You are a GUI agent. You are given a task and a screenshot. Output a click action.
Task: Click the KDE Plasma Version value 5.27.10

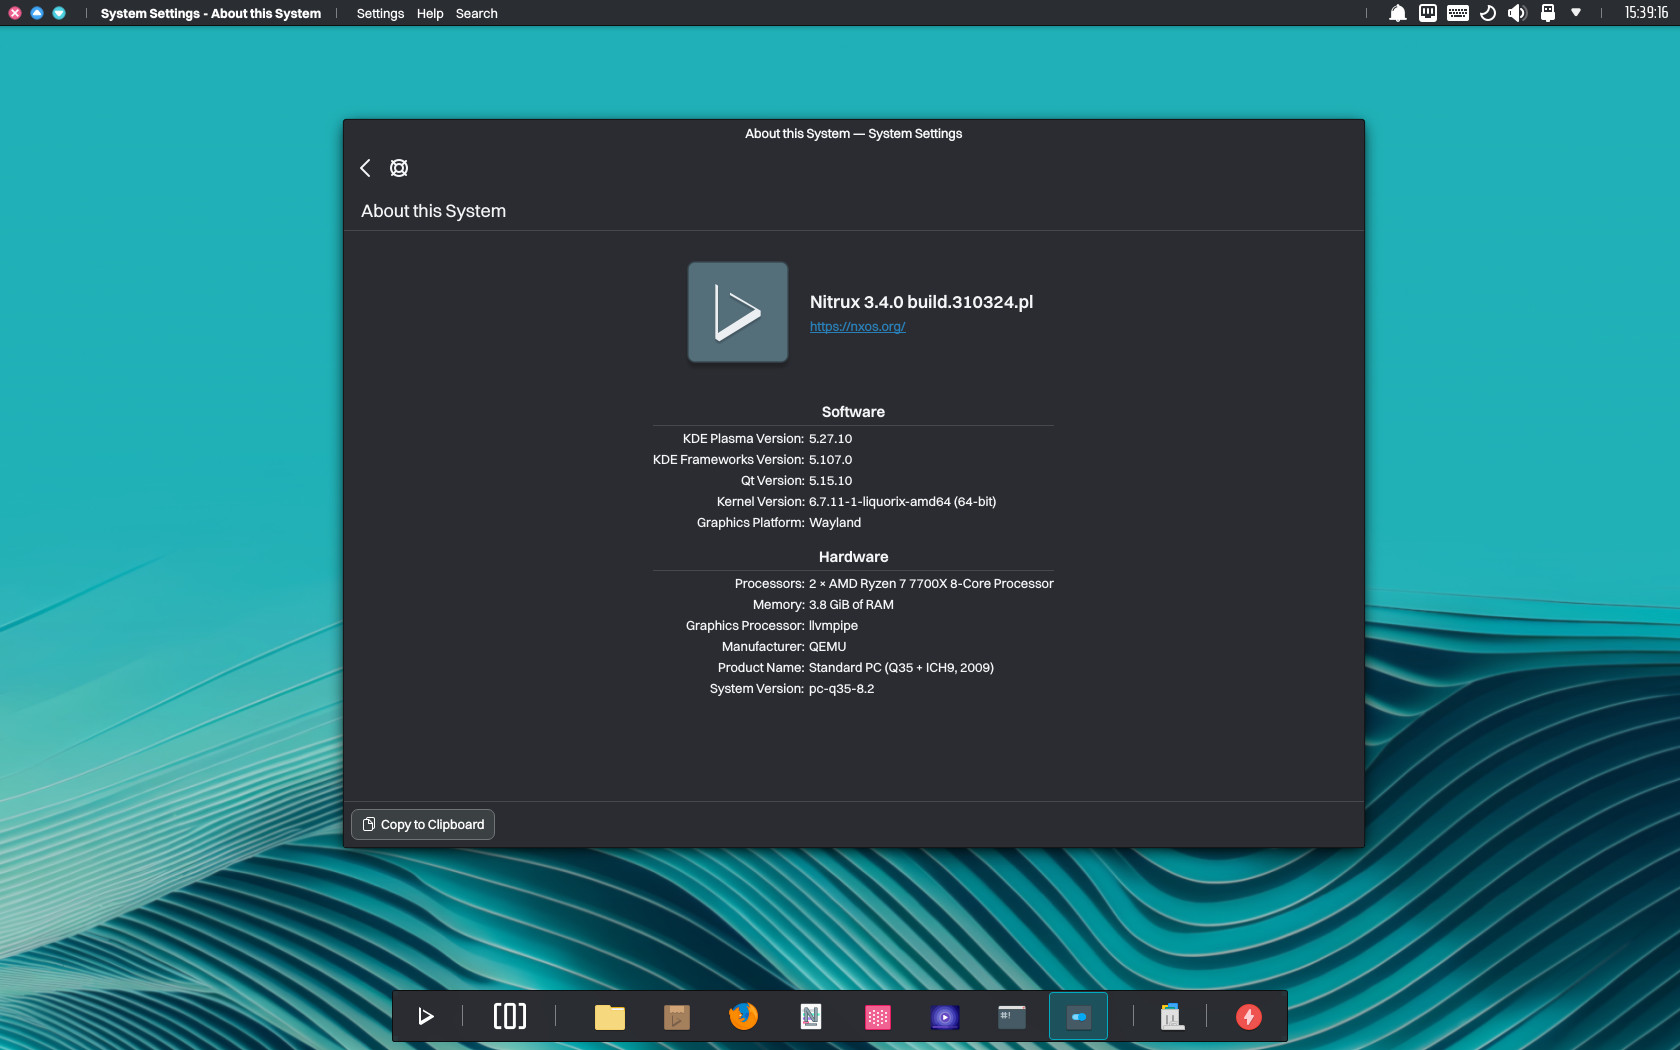tap(830, 439)
